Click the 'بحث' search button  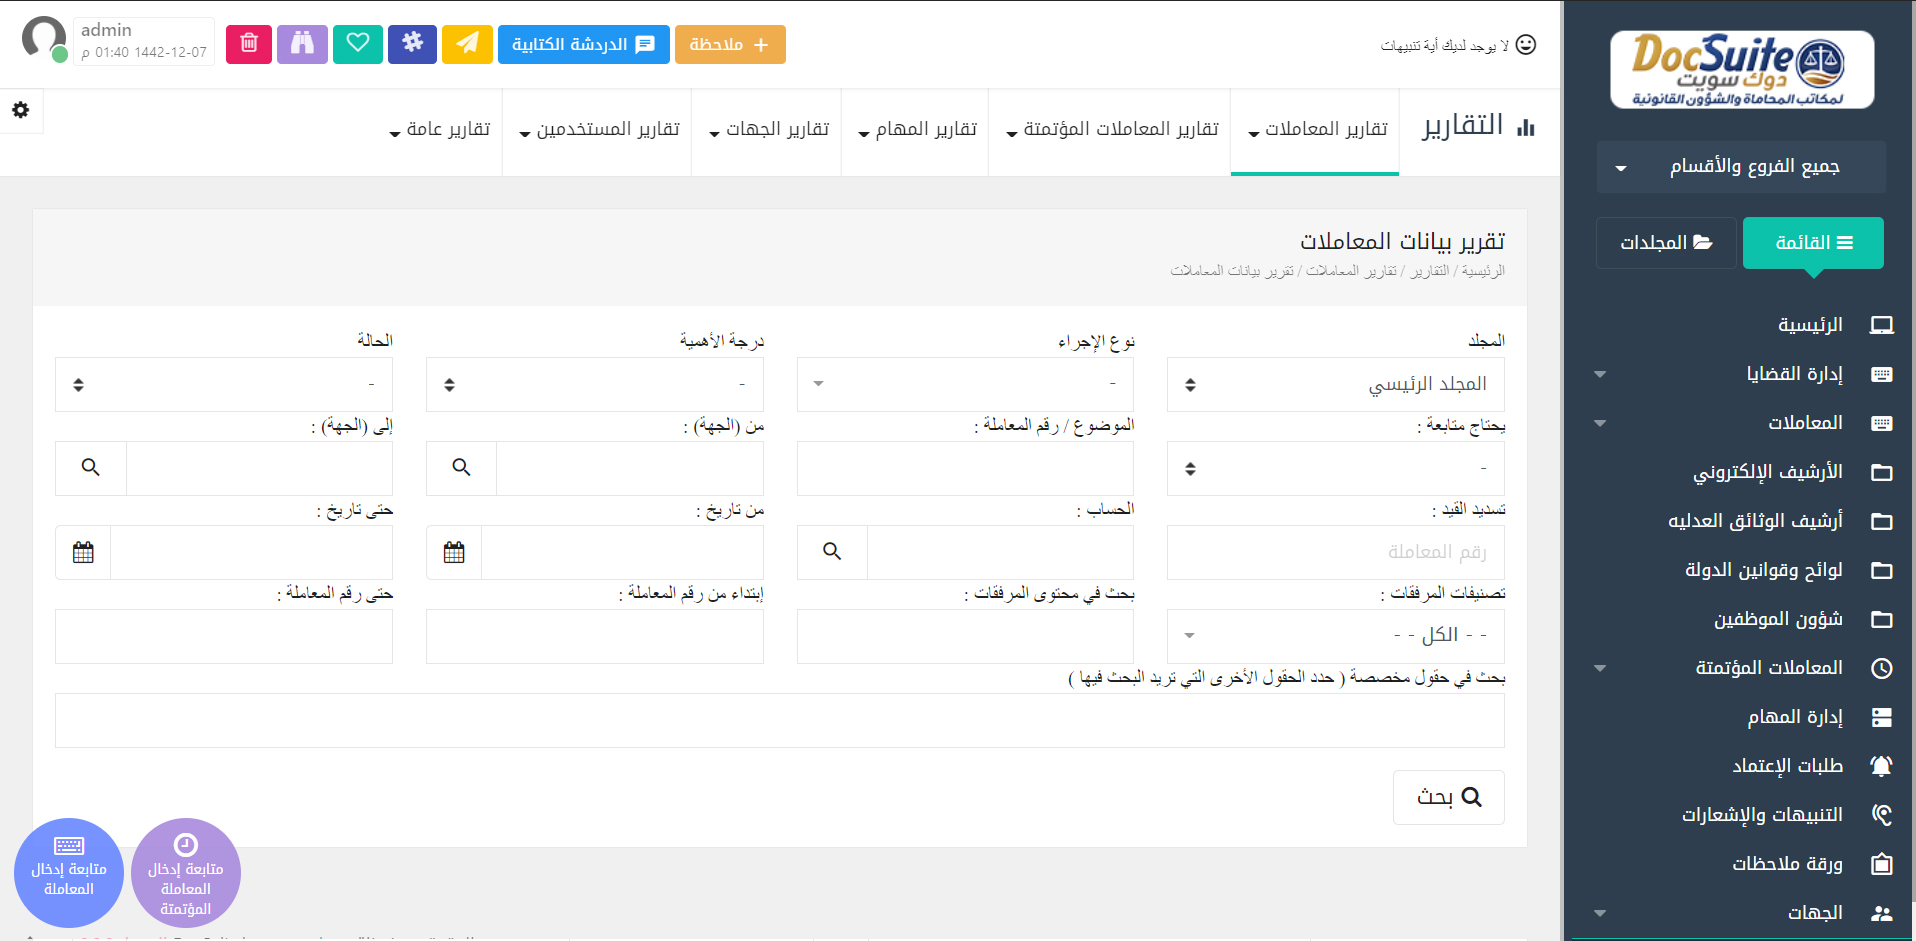(x=1448, y=797)
